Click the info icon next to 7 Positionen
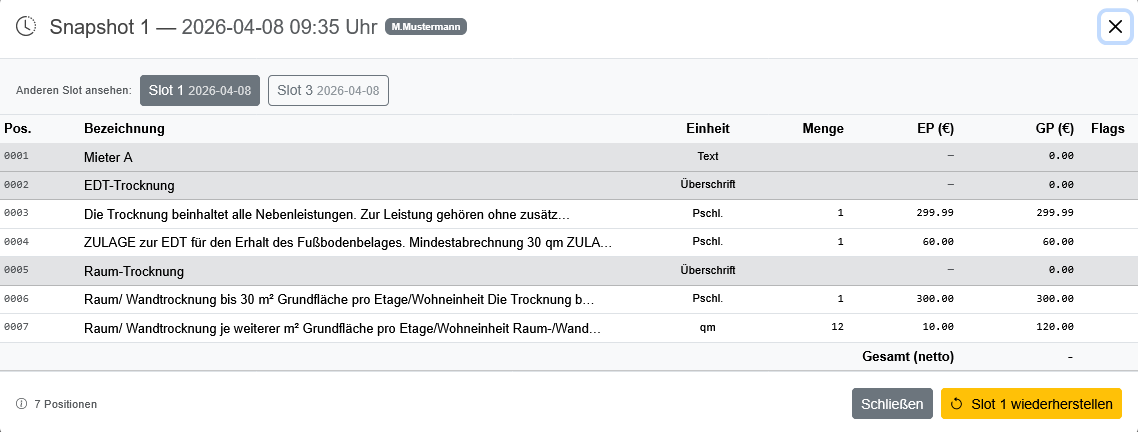Viewport: 1138px width, 432px height. coord(21,404)
